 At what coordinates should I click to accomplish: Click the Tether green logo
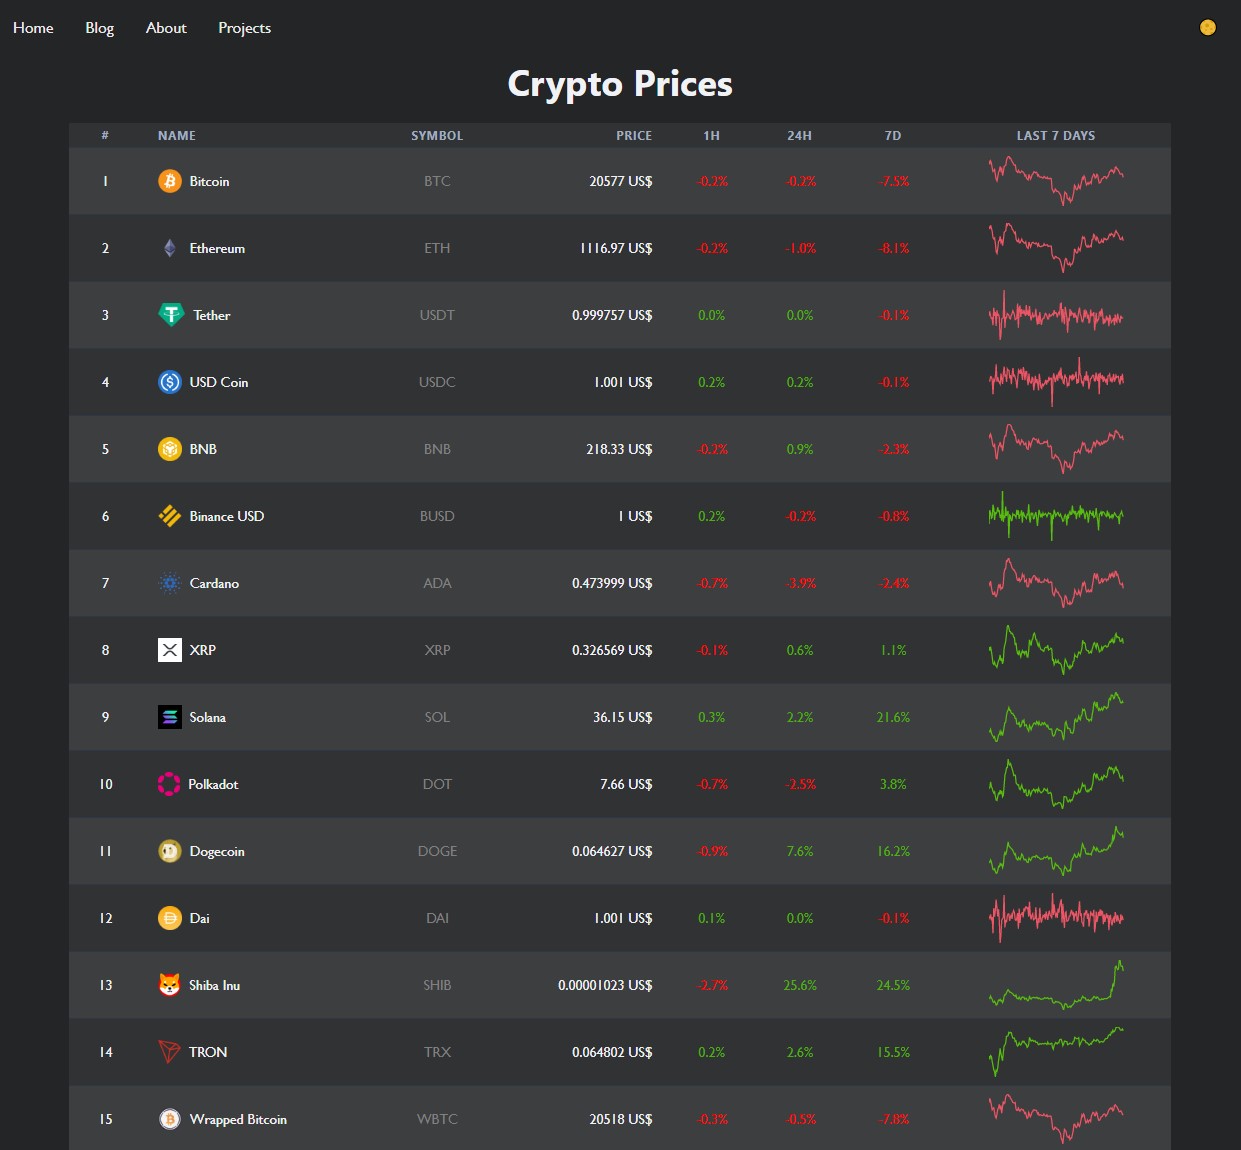click(x=171, y=315)
